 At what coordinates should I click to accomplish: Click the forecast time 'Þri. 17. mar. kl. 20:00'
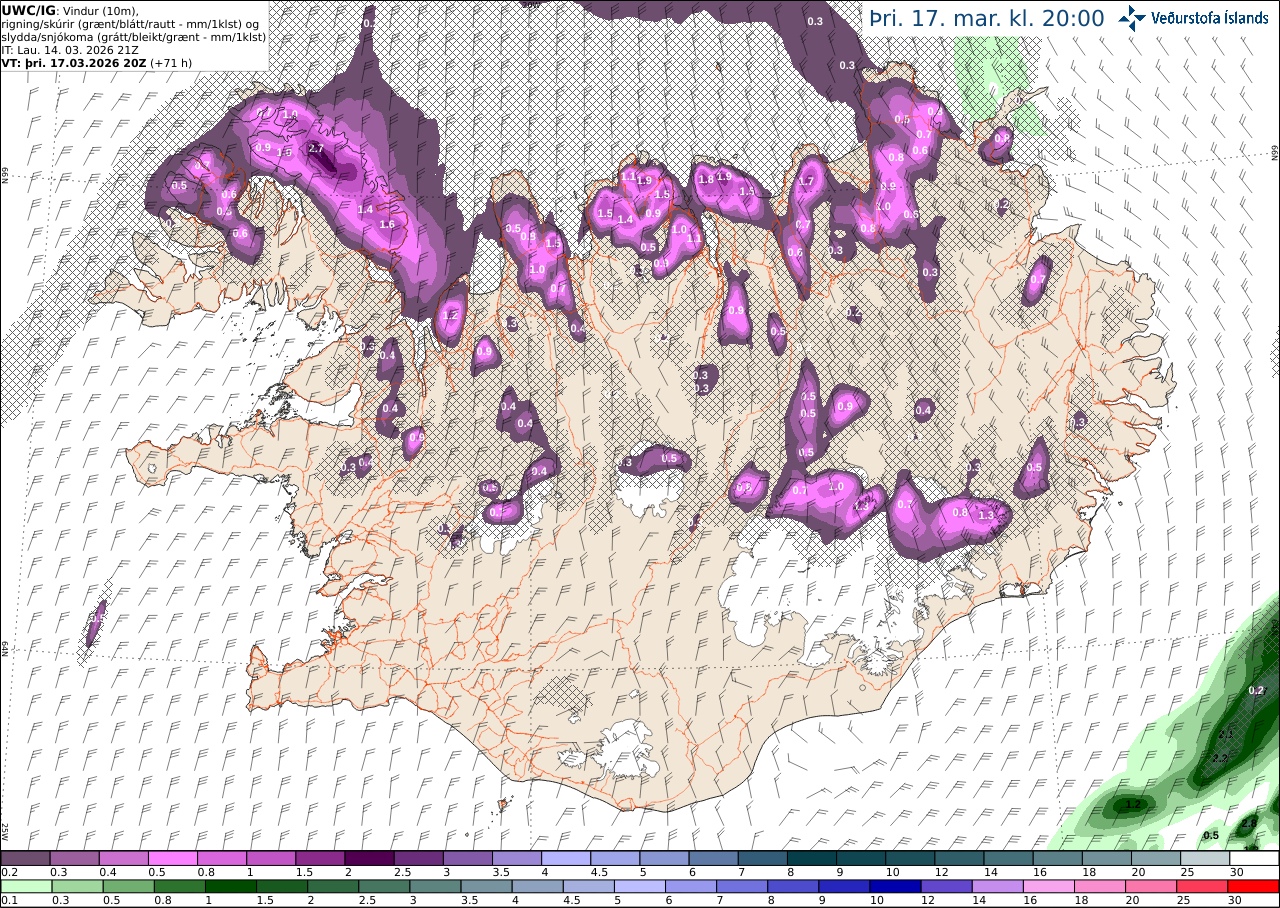[986, 18]
